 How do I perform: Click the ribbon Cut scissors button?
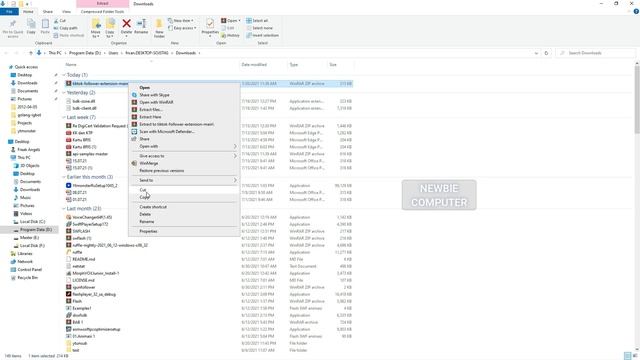tap(60, 21)
